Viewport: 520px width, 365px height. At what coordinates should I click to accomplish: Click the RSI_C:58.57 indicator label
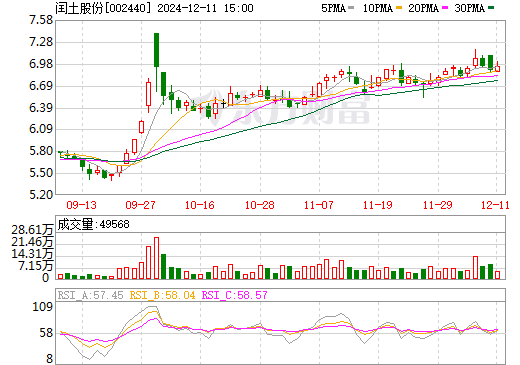point(235,295)
